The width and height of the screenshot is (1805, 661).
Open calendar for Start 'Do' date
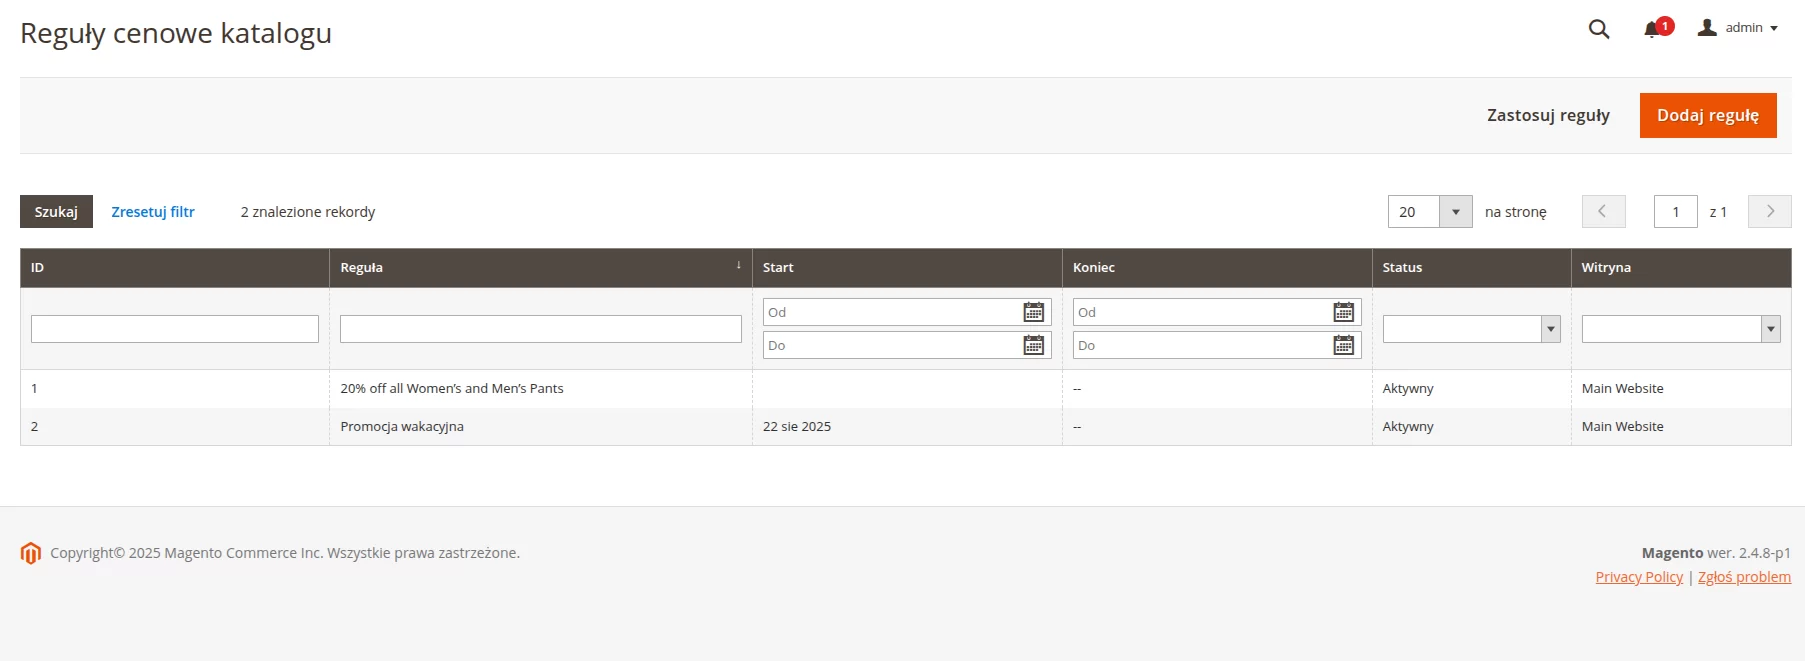(x=1033, y=346)
